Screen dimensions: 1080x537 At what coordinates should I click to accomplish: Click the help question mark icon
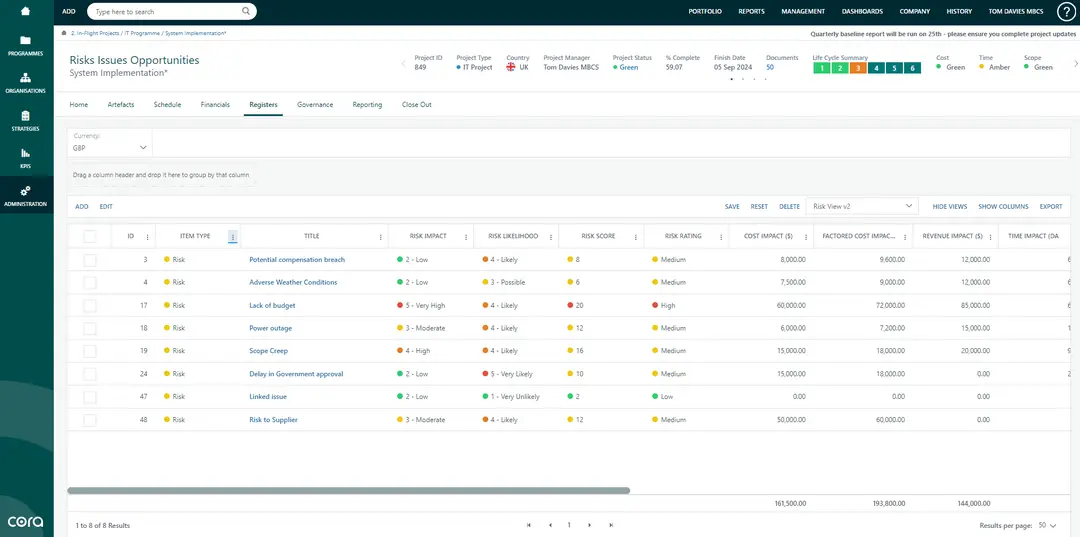[1066, 12]
